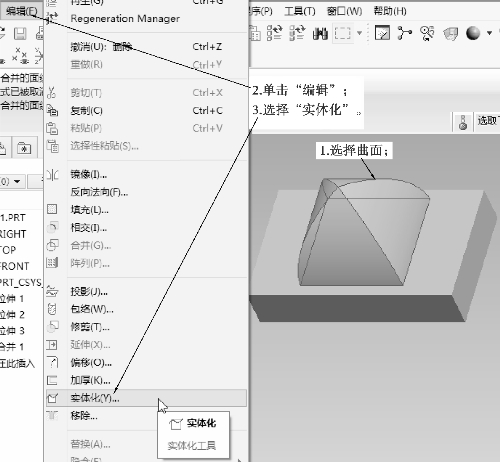500x462 pixels.
Task: Choose 修剪(T)... from Edit menu
Action: click(x=147, y=327)
